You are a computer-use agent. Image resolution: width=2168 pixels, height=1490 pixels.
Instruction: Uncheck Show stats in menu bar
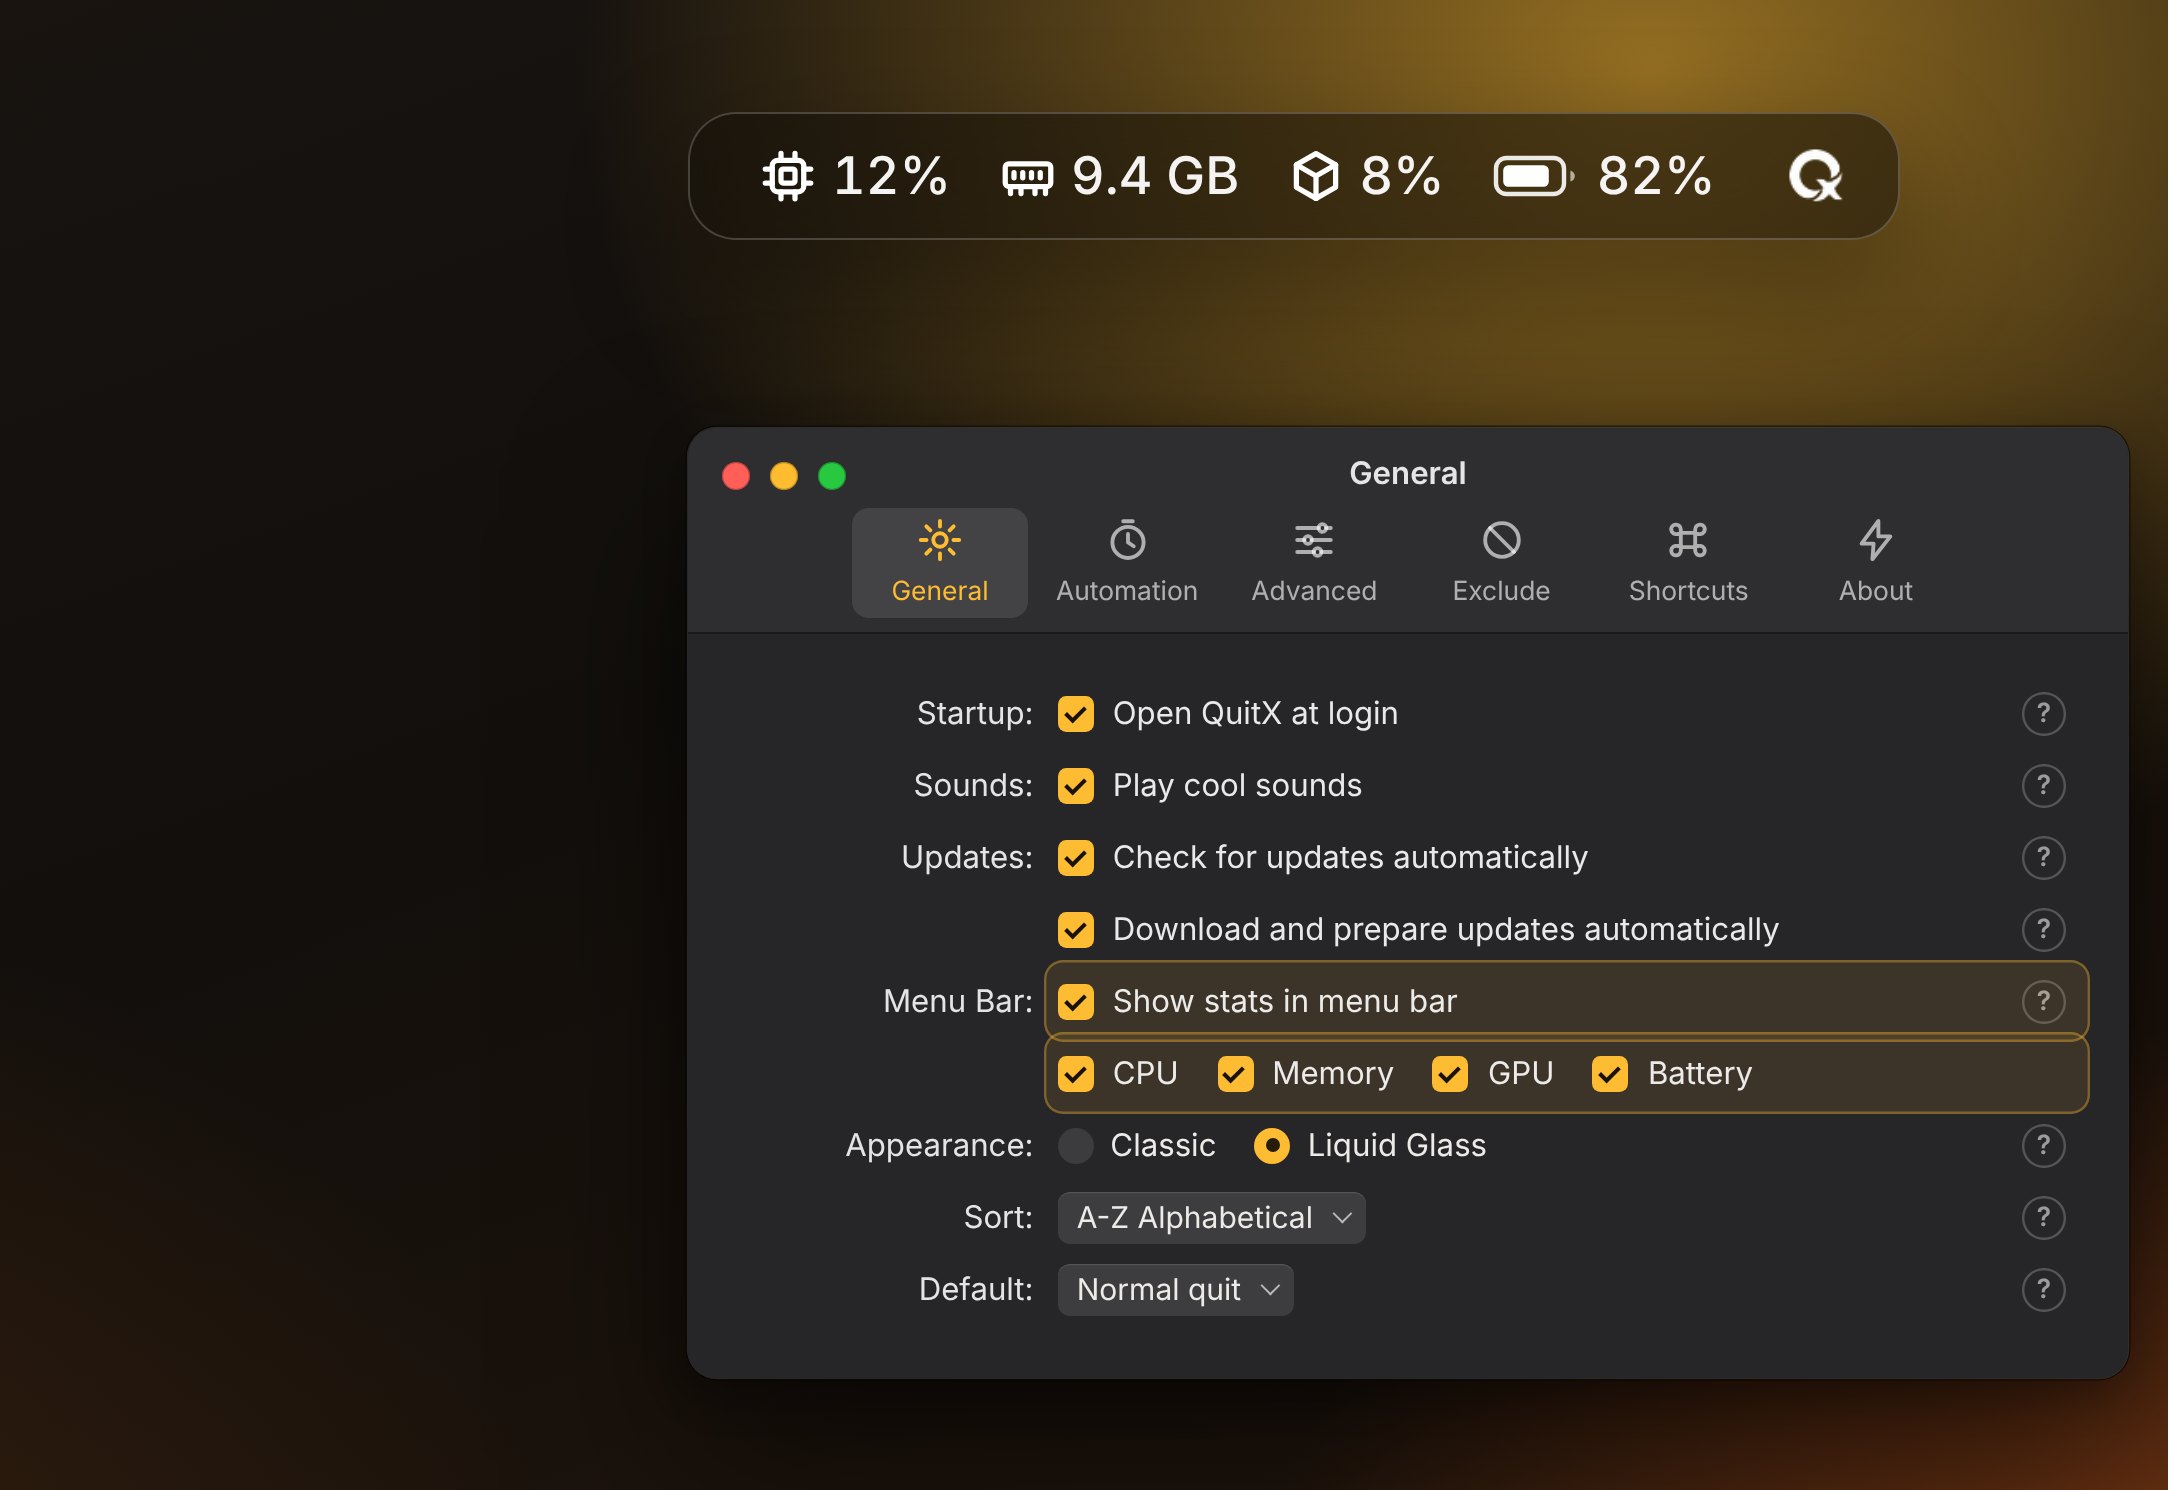tap(1076, 1002)
